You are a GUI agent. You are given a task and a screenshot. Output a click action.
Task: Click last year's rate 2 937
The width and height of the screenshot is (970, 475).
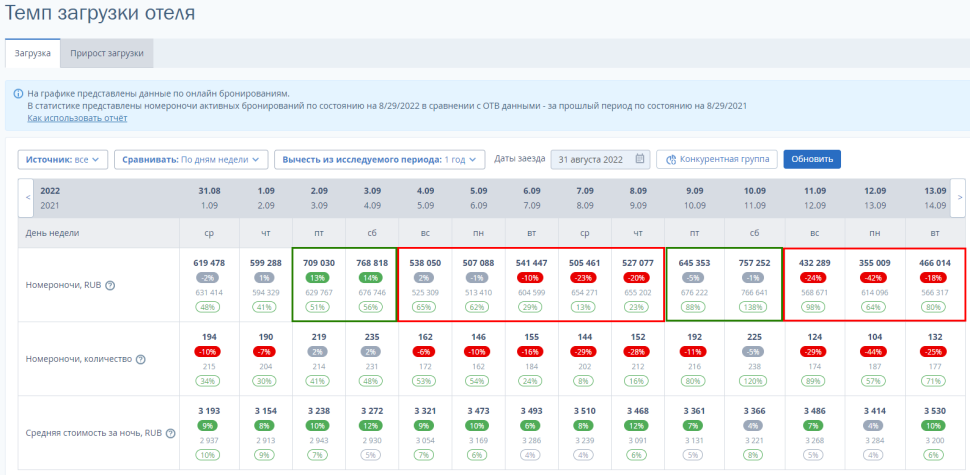tap(209, 441)
